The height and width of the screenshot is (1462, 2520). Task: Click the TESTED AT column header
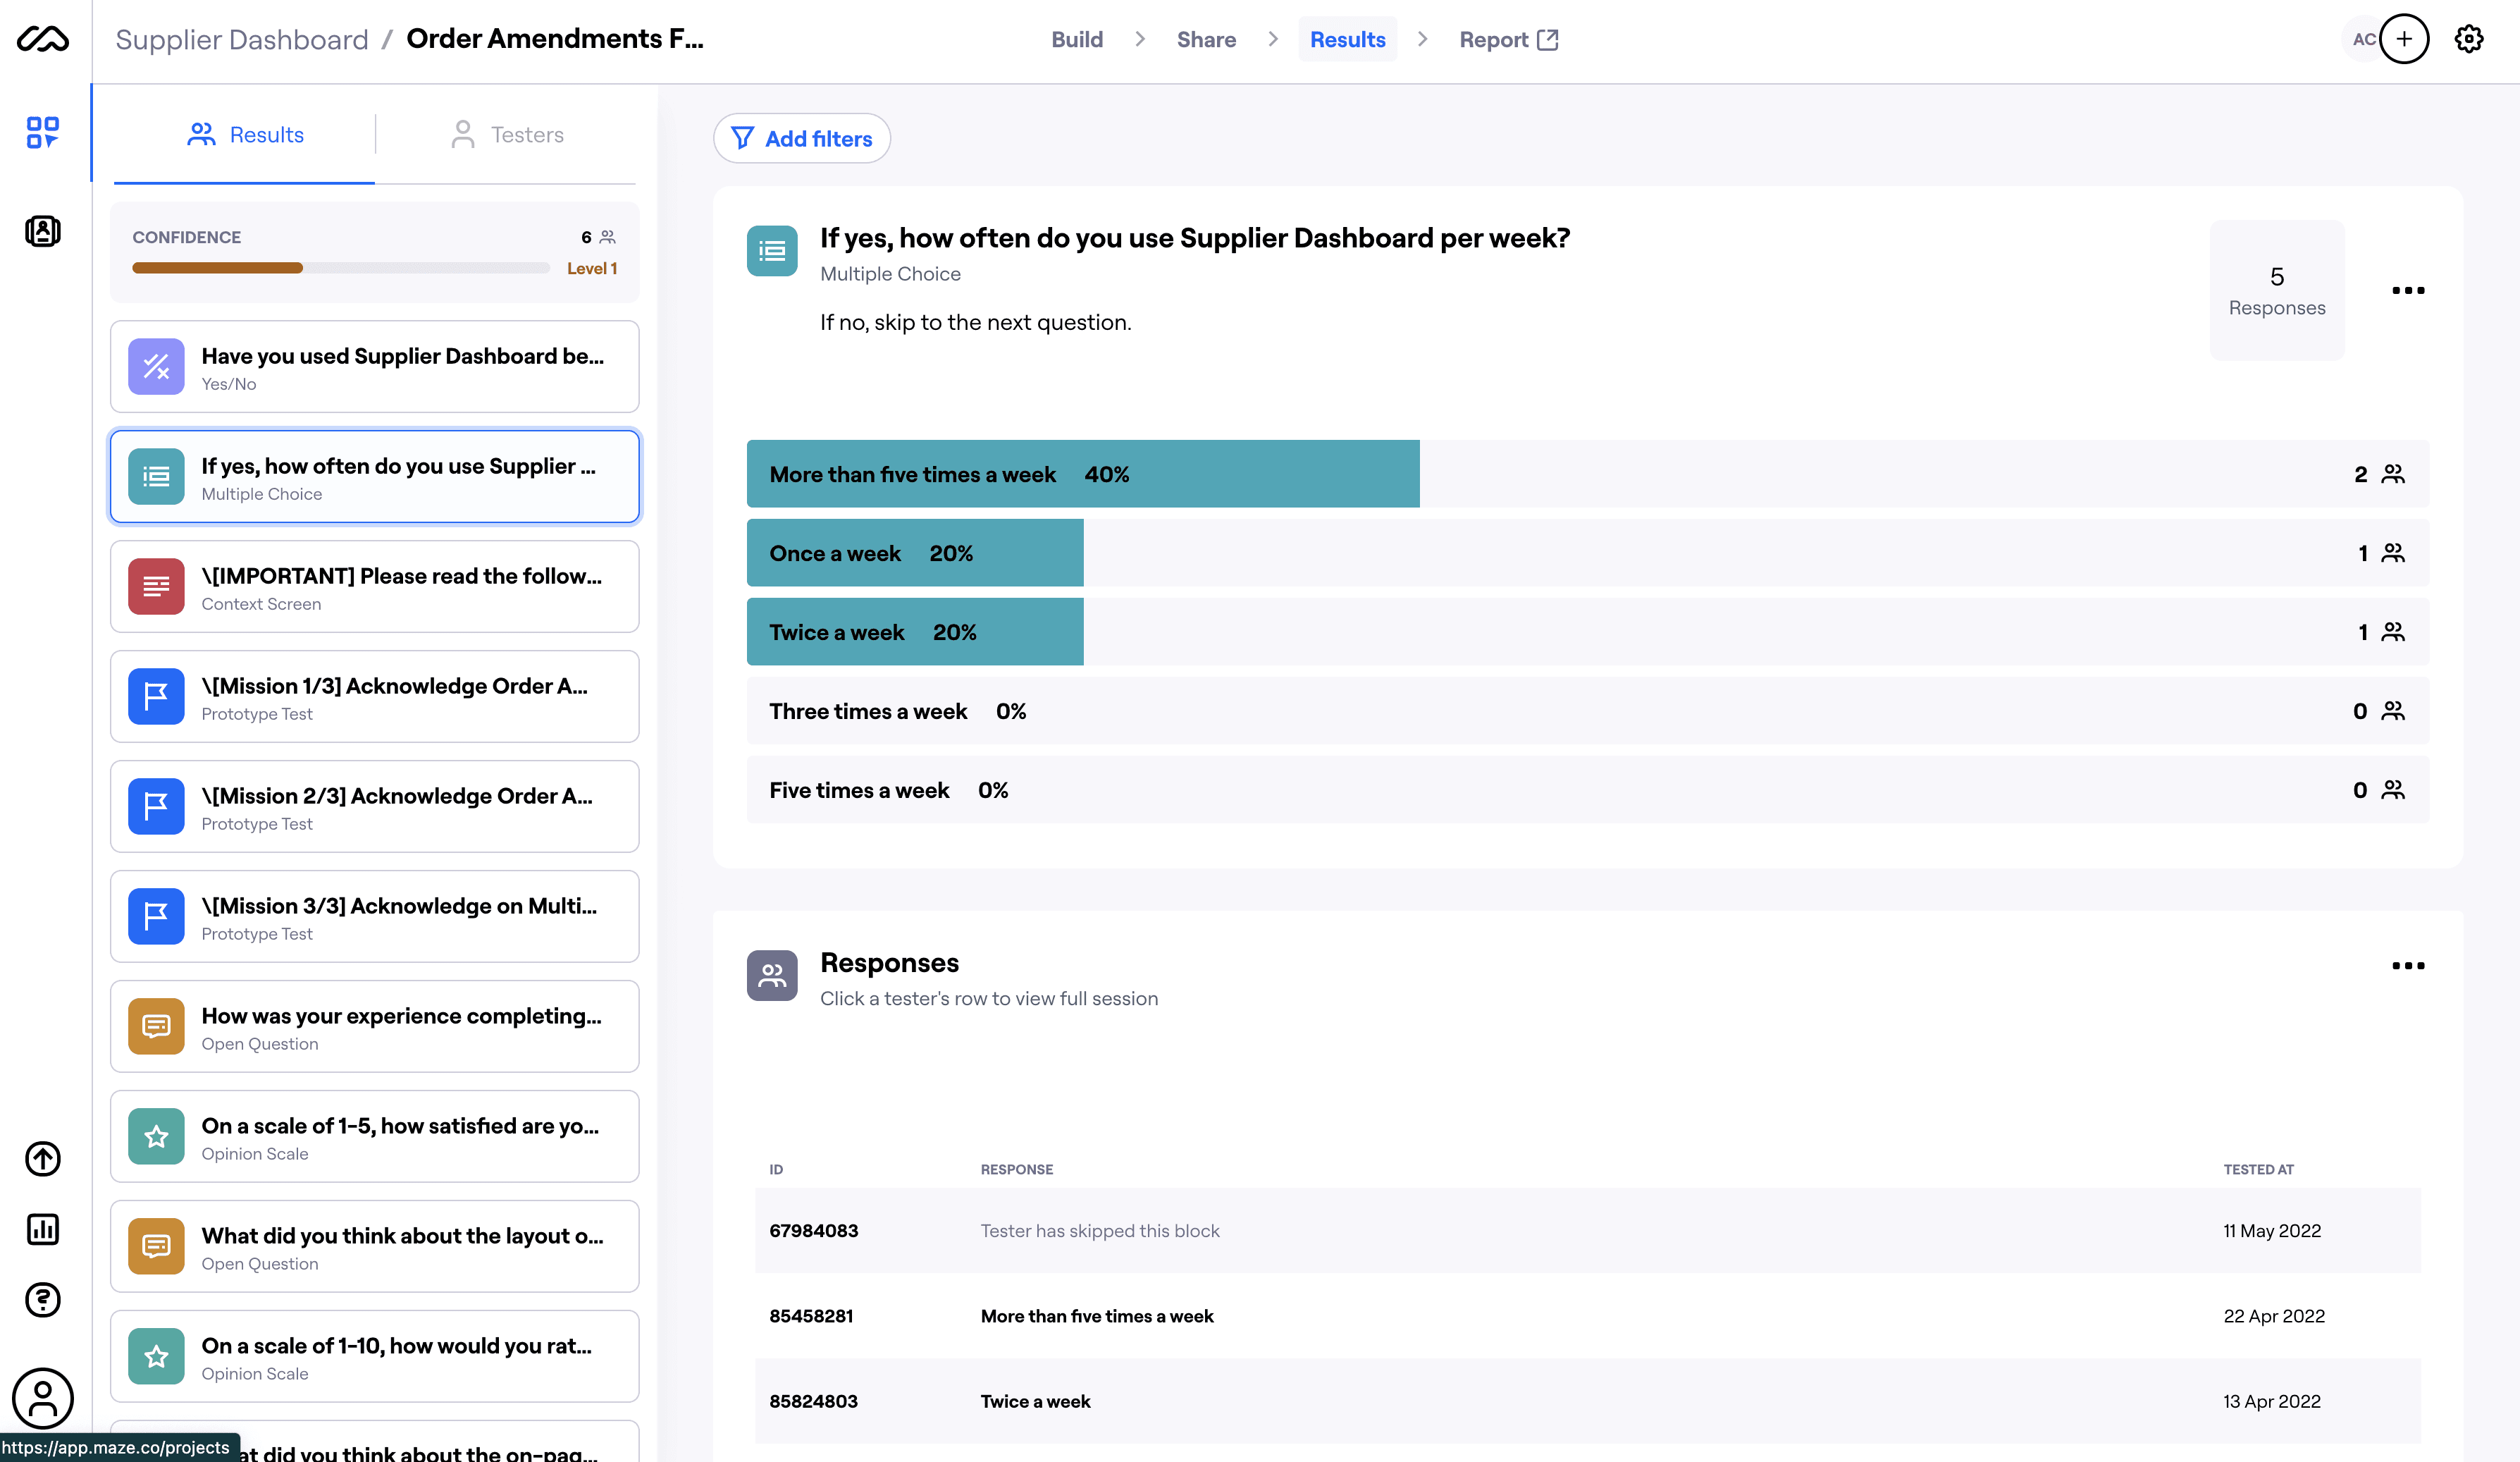(x=2258, y=1169)
